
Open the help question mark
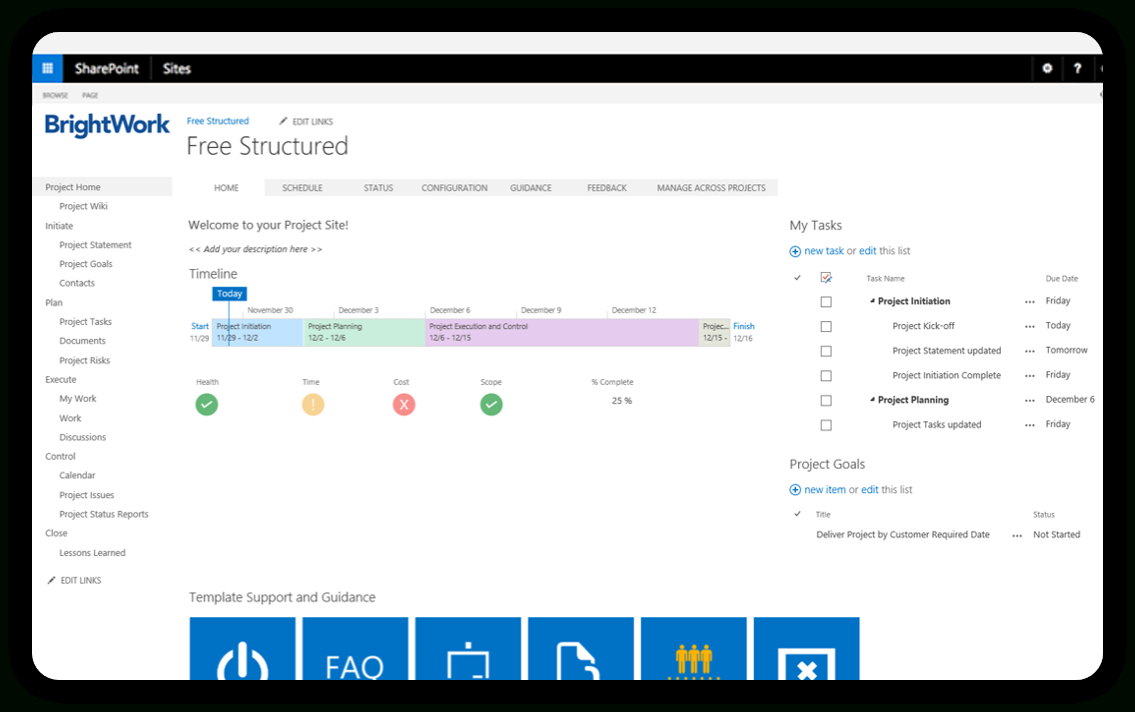[1078, 68]
